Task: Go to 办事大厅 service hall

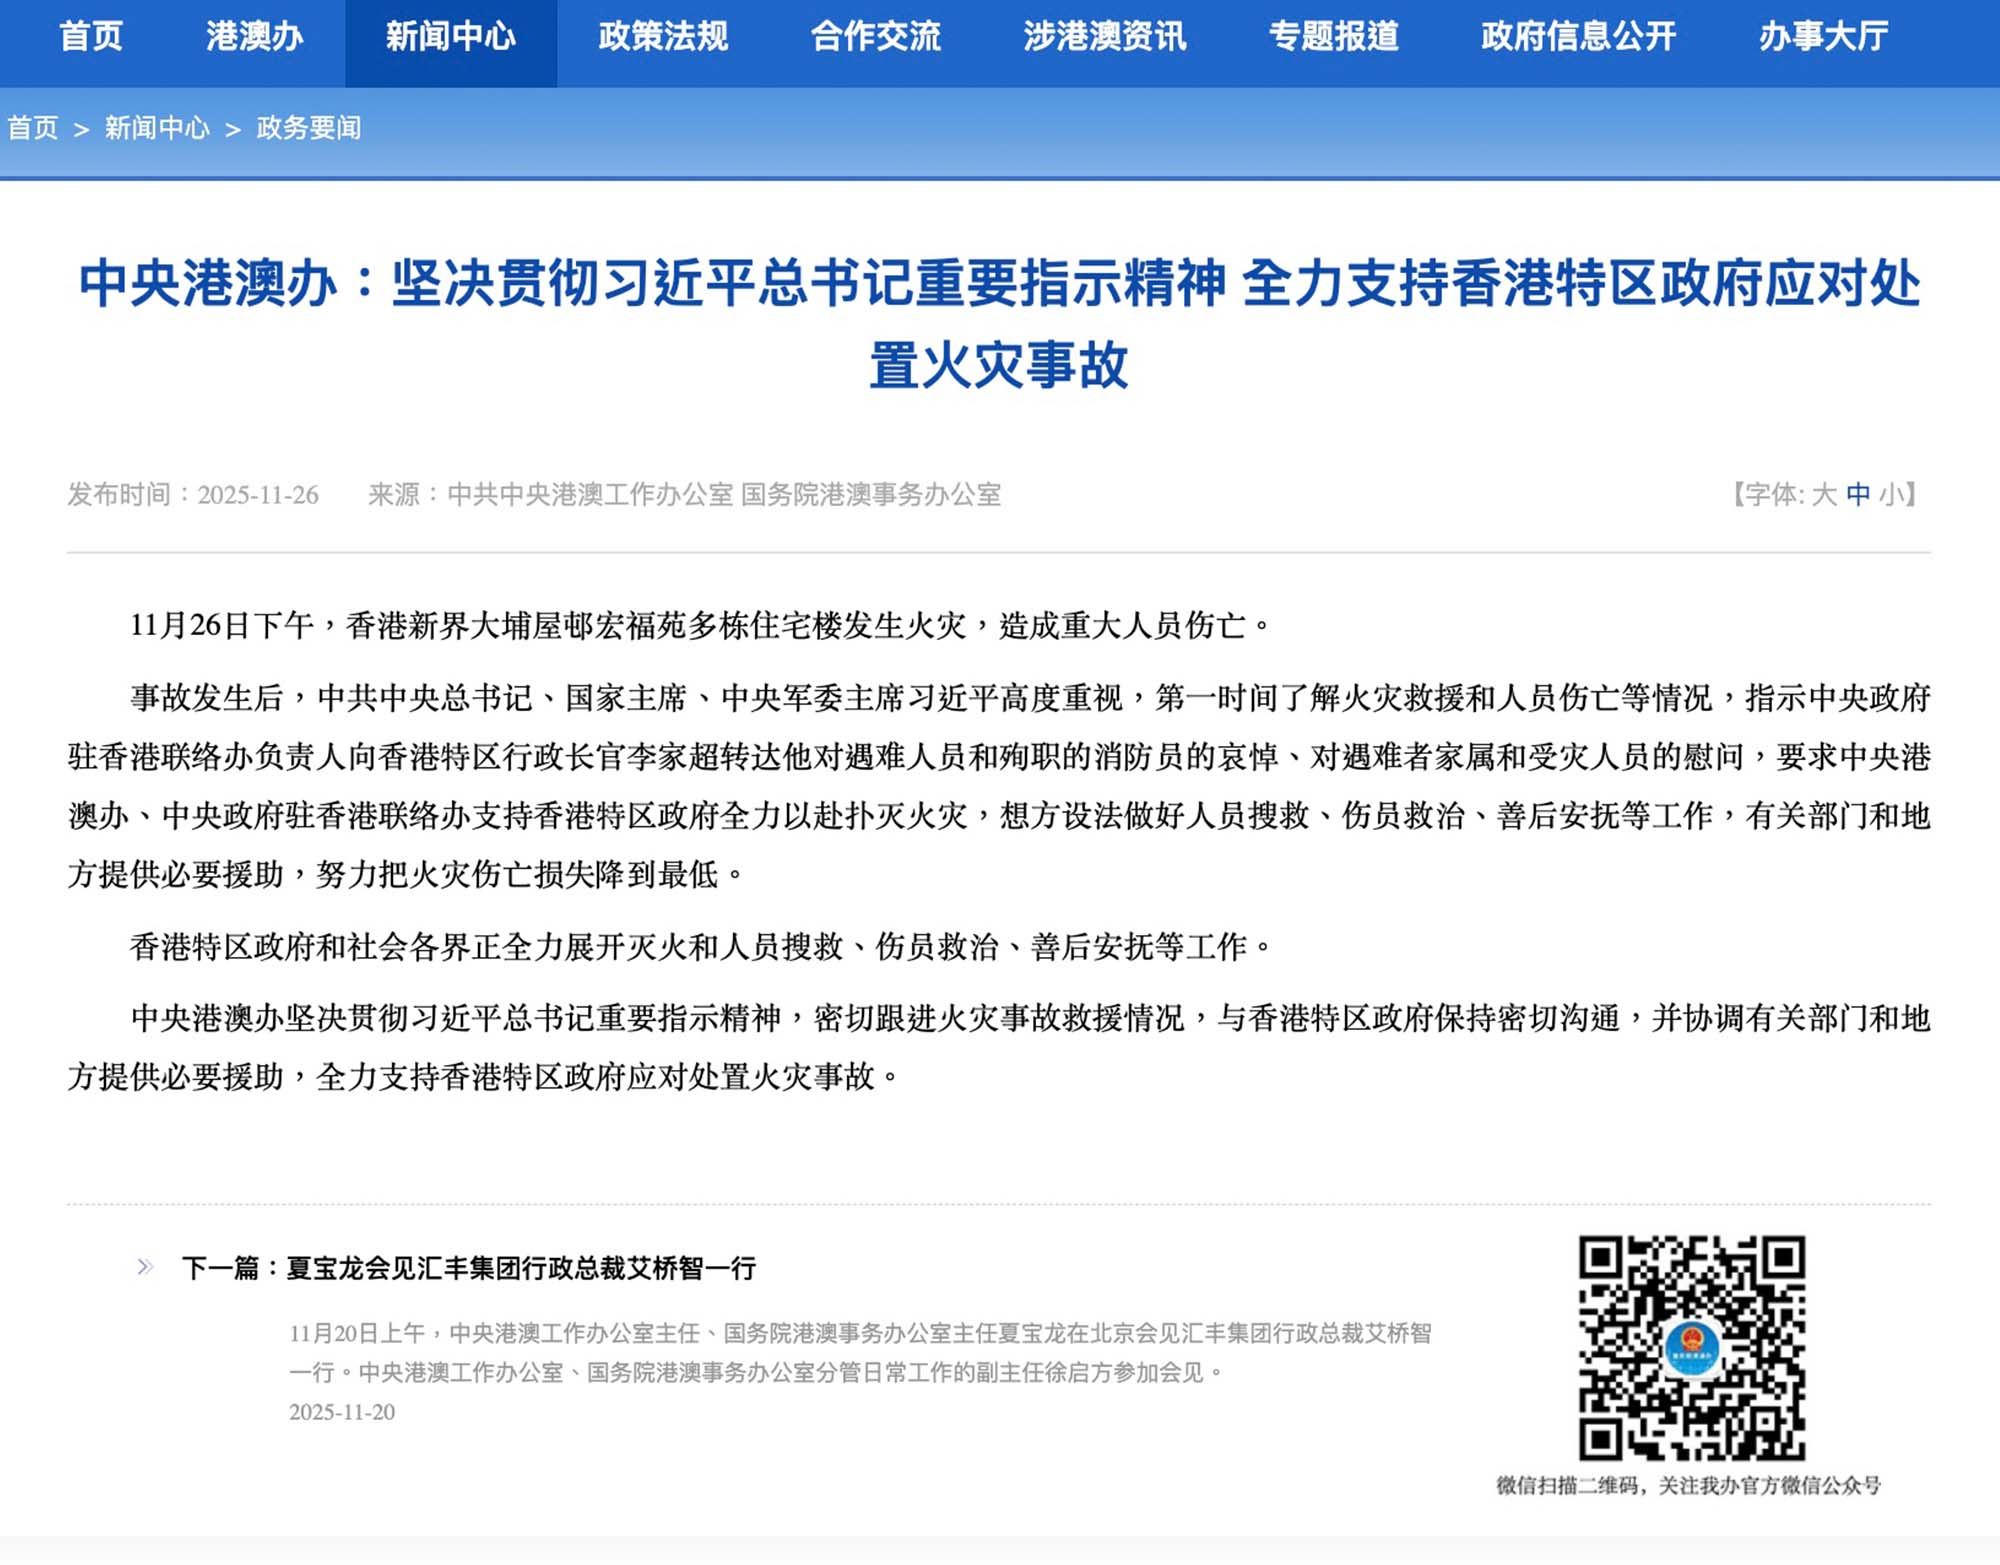Action: click(x=1823, y=37)
